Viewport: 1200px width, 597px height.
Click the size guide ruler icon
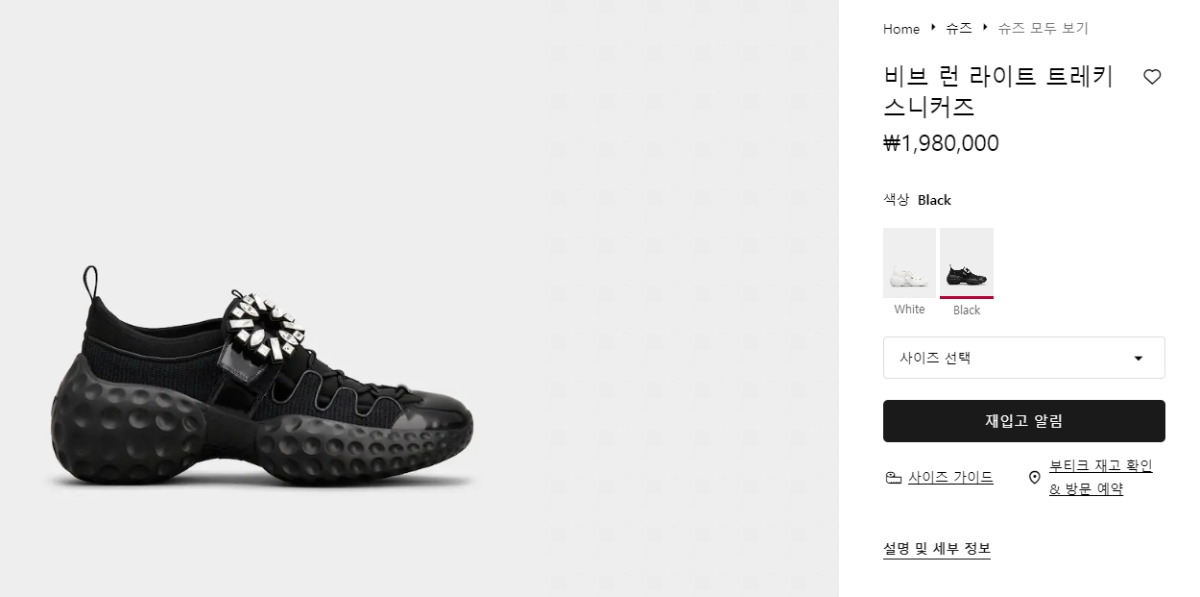point(893,478)
